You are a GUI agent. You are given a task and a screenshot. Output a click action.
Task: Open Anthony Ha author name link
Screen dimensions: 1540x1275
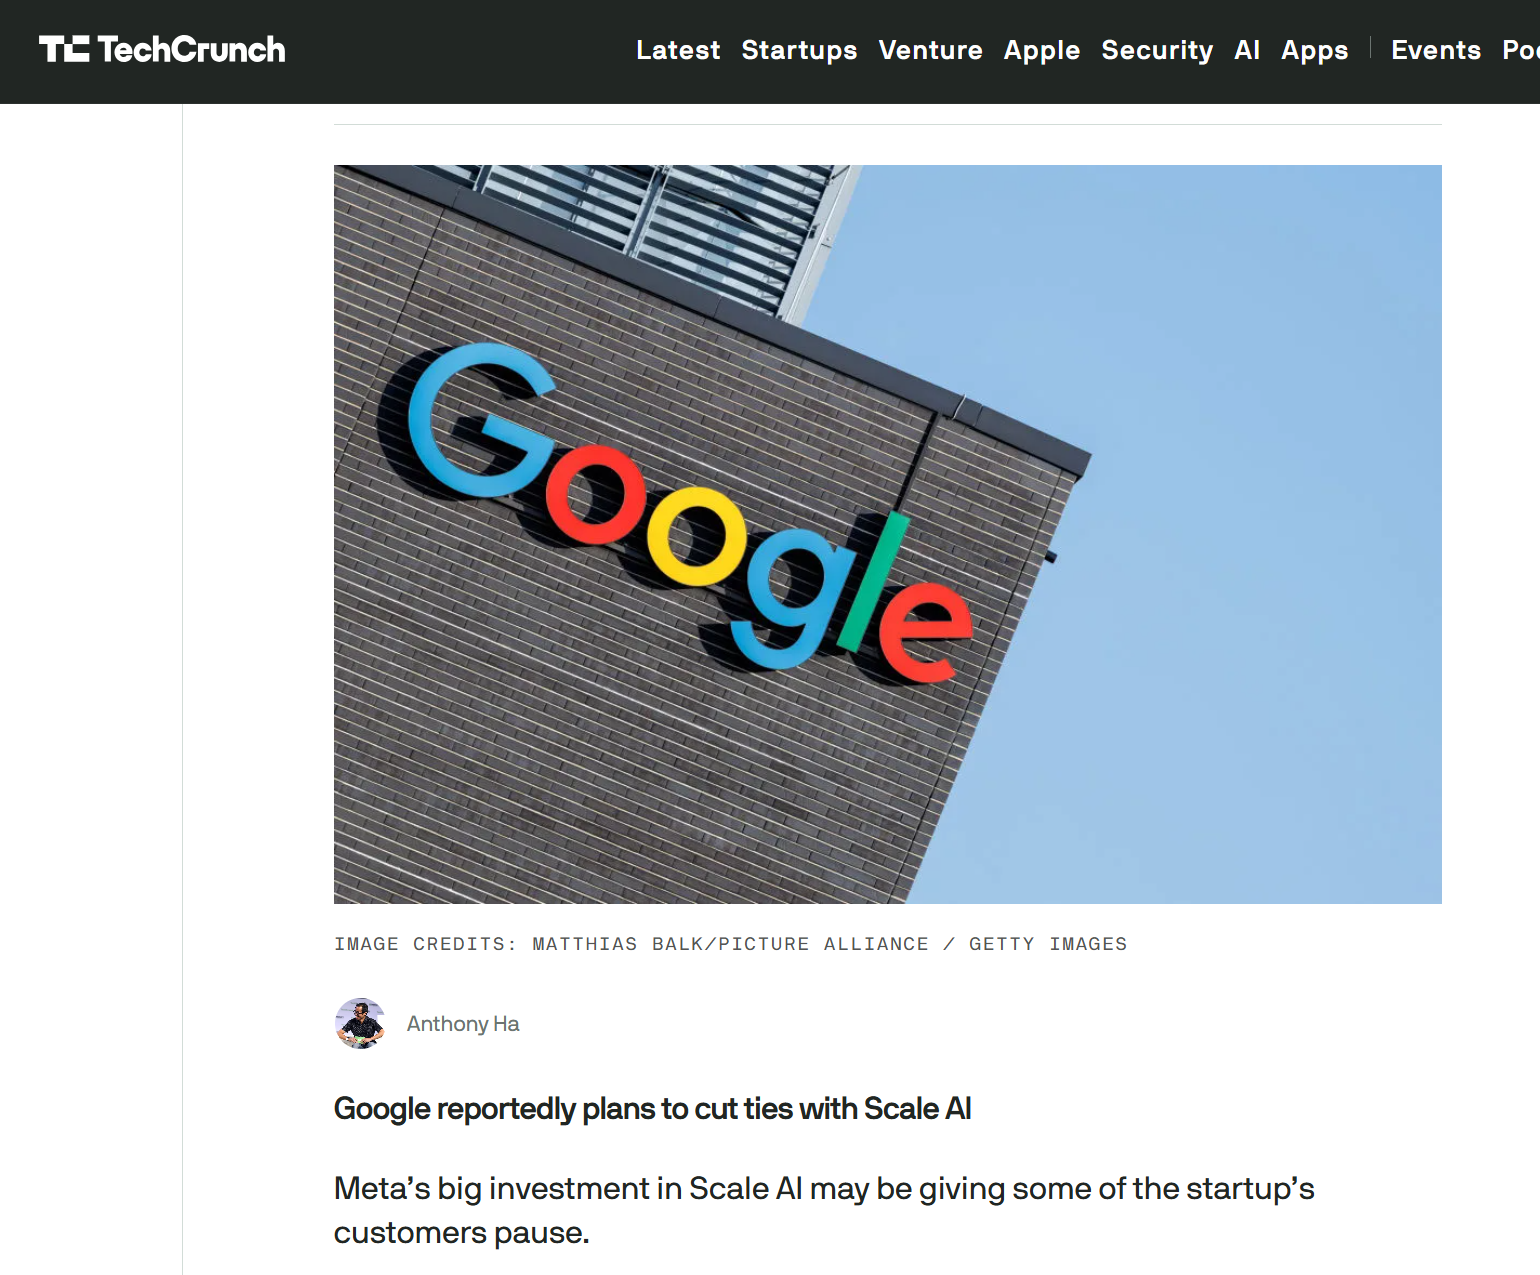pyautogui.click(x=463, y=1024)
